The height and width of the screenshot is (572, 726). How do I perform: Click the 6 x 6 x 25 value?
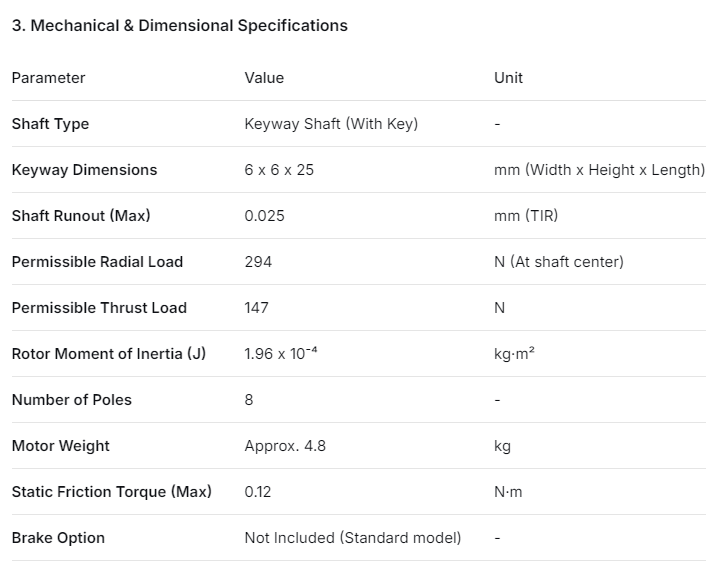[x=279, y=170]
